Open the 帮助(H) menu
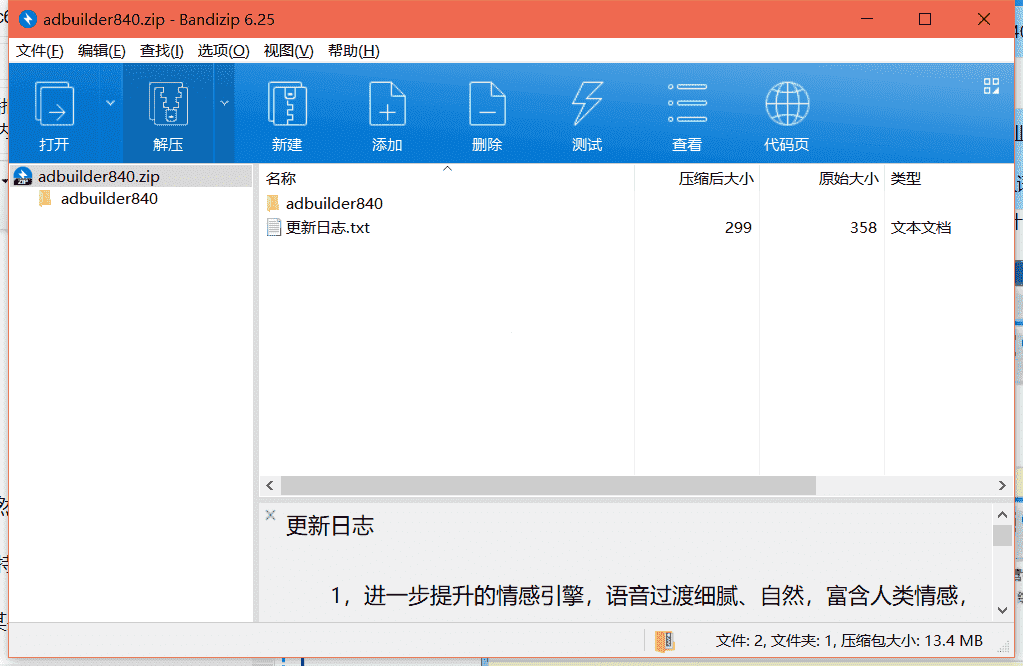The height and width of the screenshot is (666, 1023). pyautogui.click(x=353, y=51)
